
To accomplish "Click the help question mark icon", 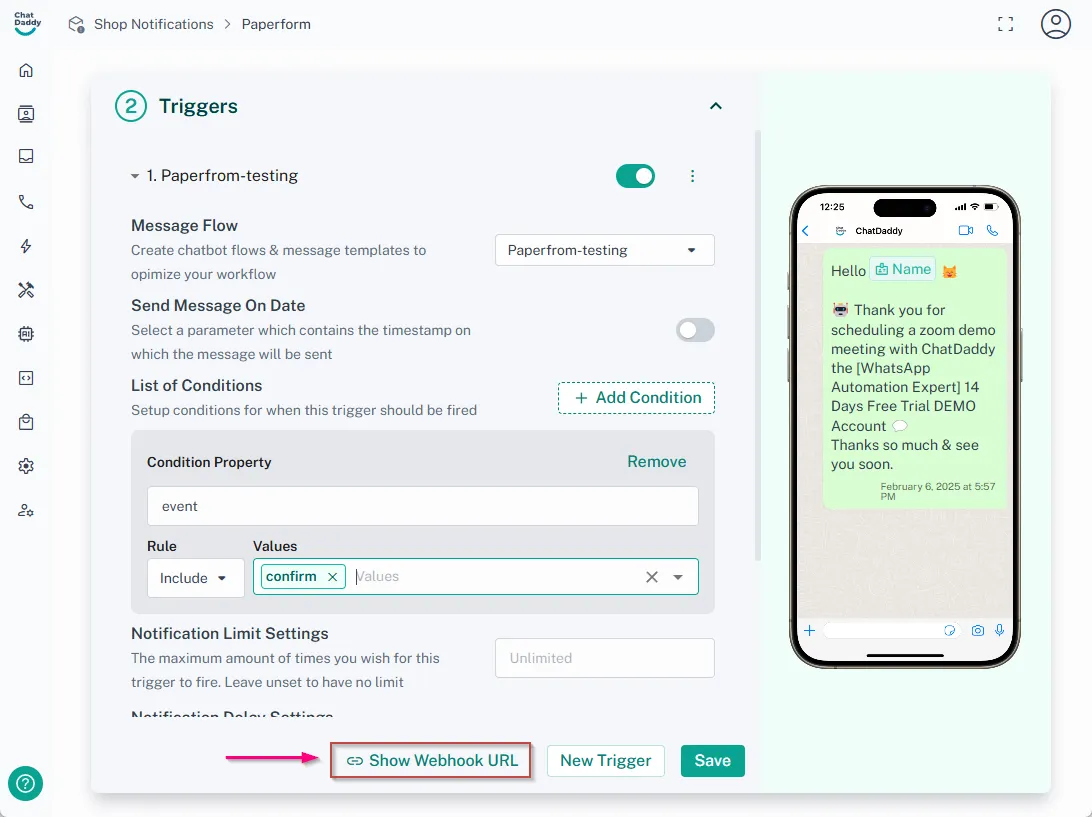I will (x=25, y=783).
